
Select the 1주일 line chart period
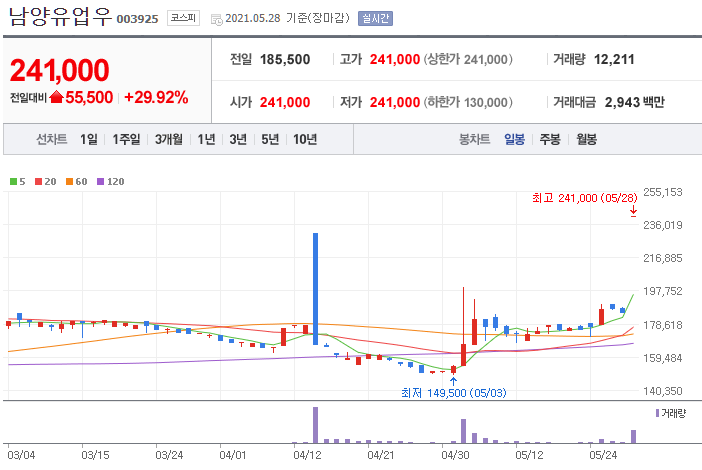coord(126,139)
